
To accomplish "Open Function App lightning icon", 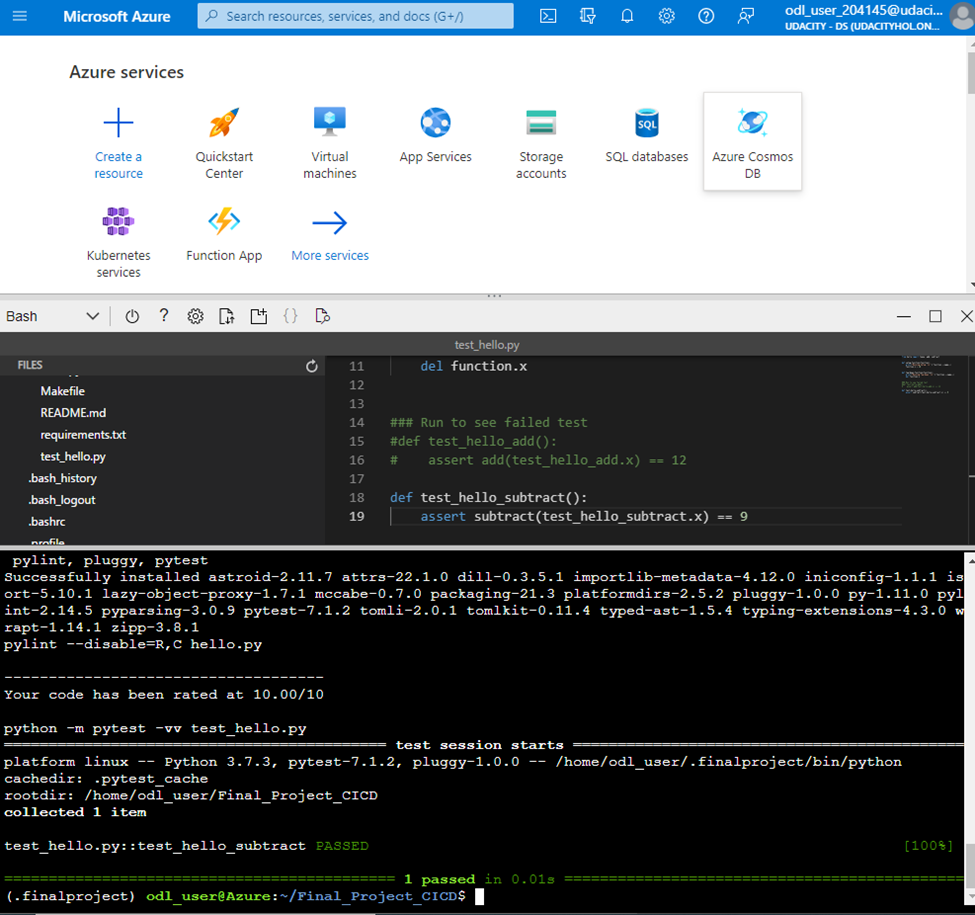I will point(224,221).
